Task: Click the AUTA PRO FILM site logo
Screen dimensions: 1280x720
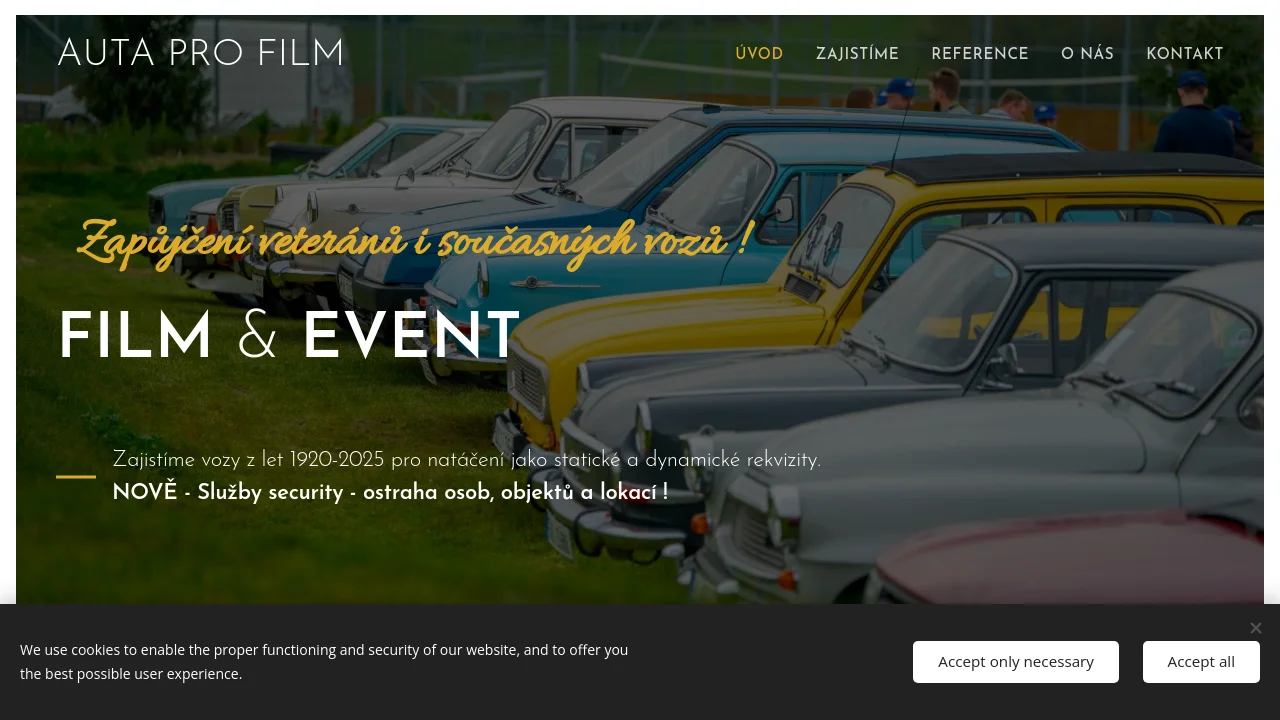Action: point(201,54)
